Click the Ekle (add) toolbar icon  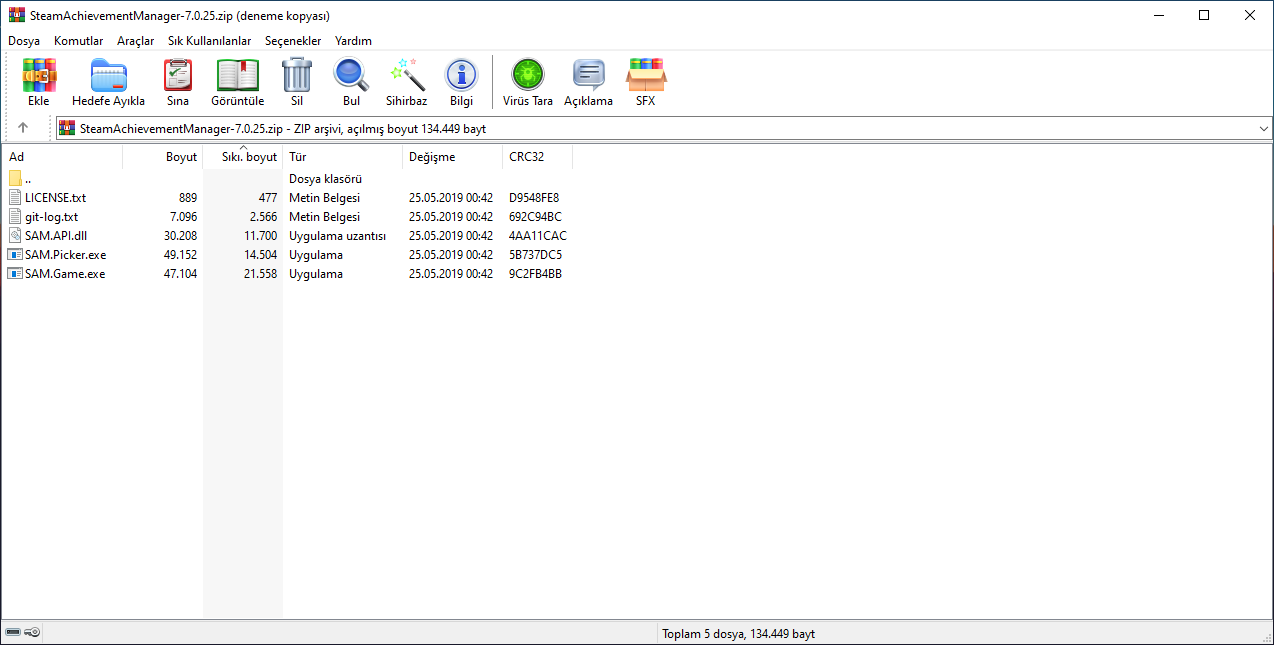[39, 75]
